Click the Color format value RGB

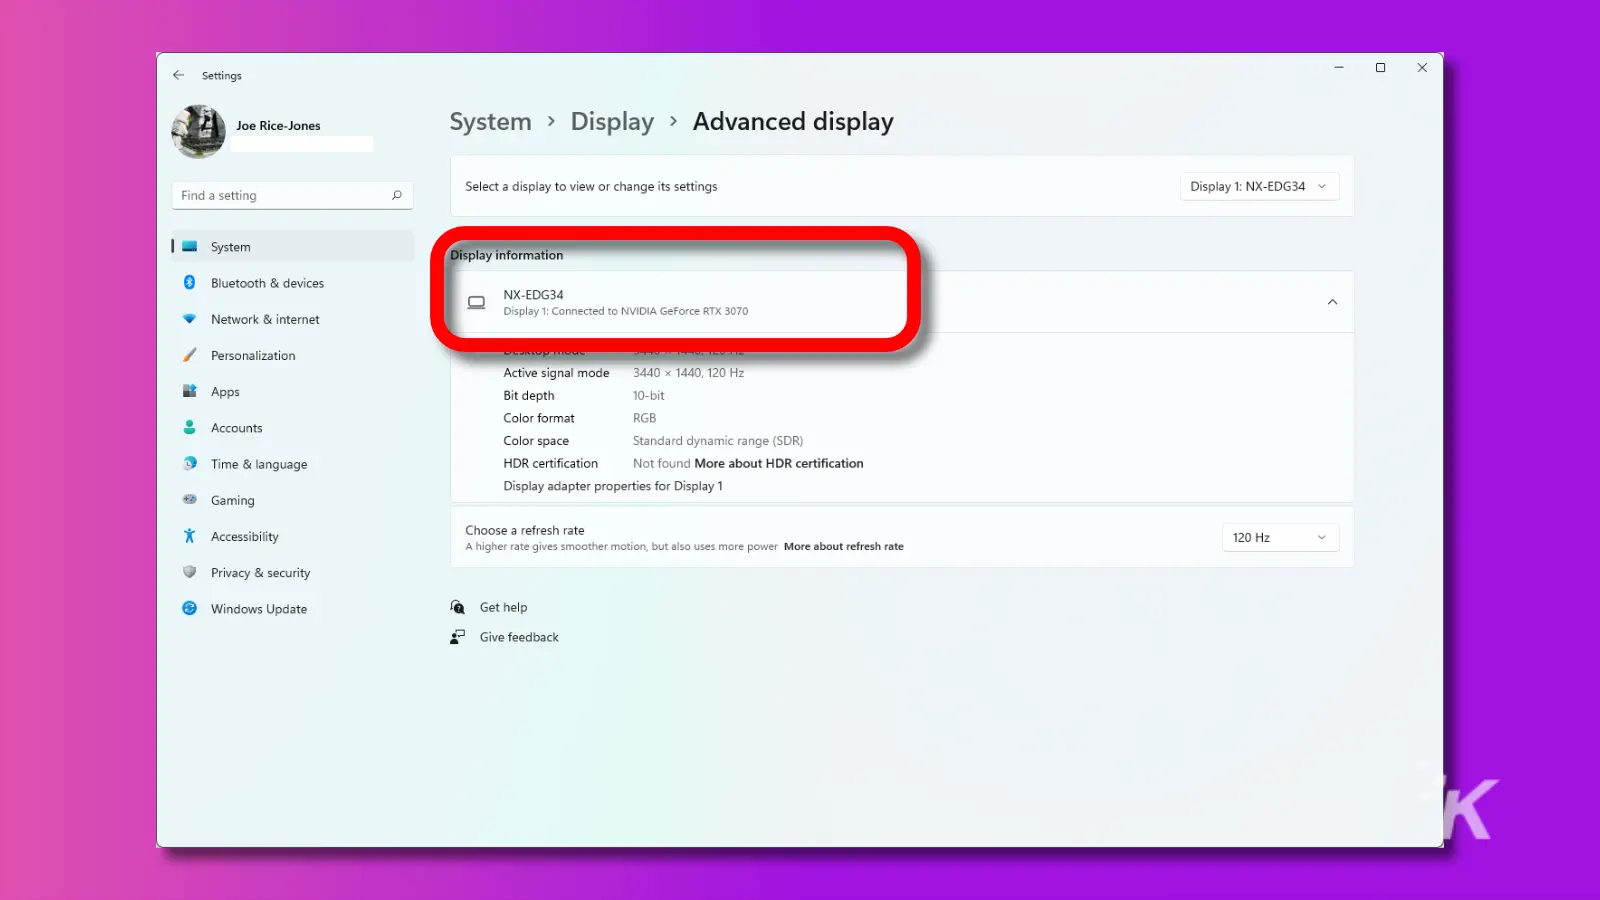[x=644, y=418]
